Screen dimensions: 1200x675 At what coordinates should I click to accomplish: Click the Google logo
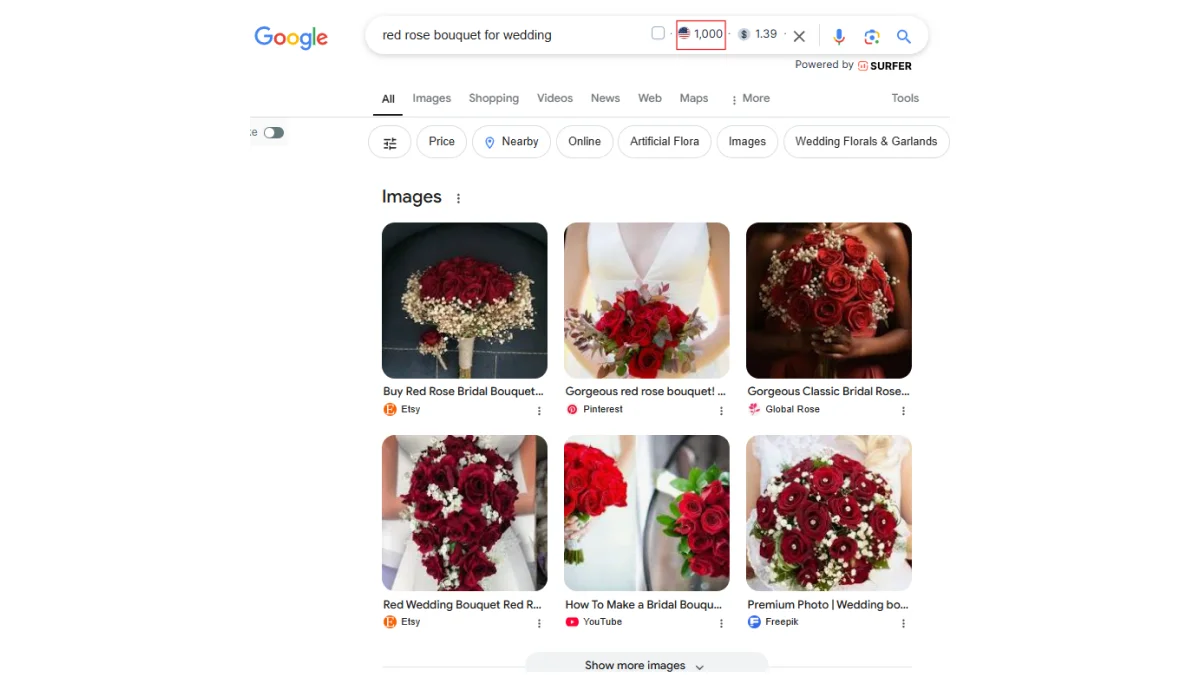tap(291, 37)
